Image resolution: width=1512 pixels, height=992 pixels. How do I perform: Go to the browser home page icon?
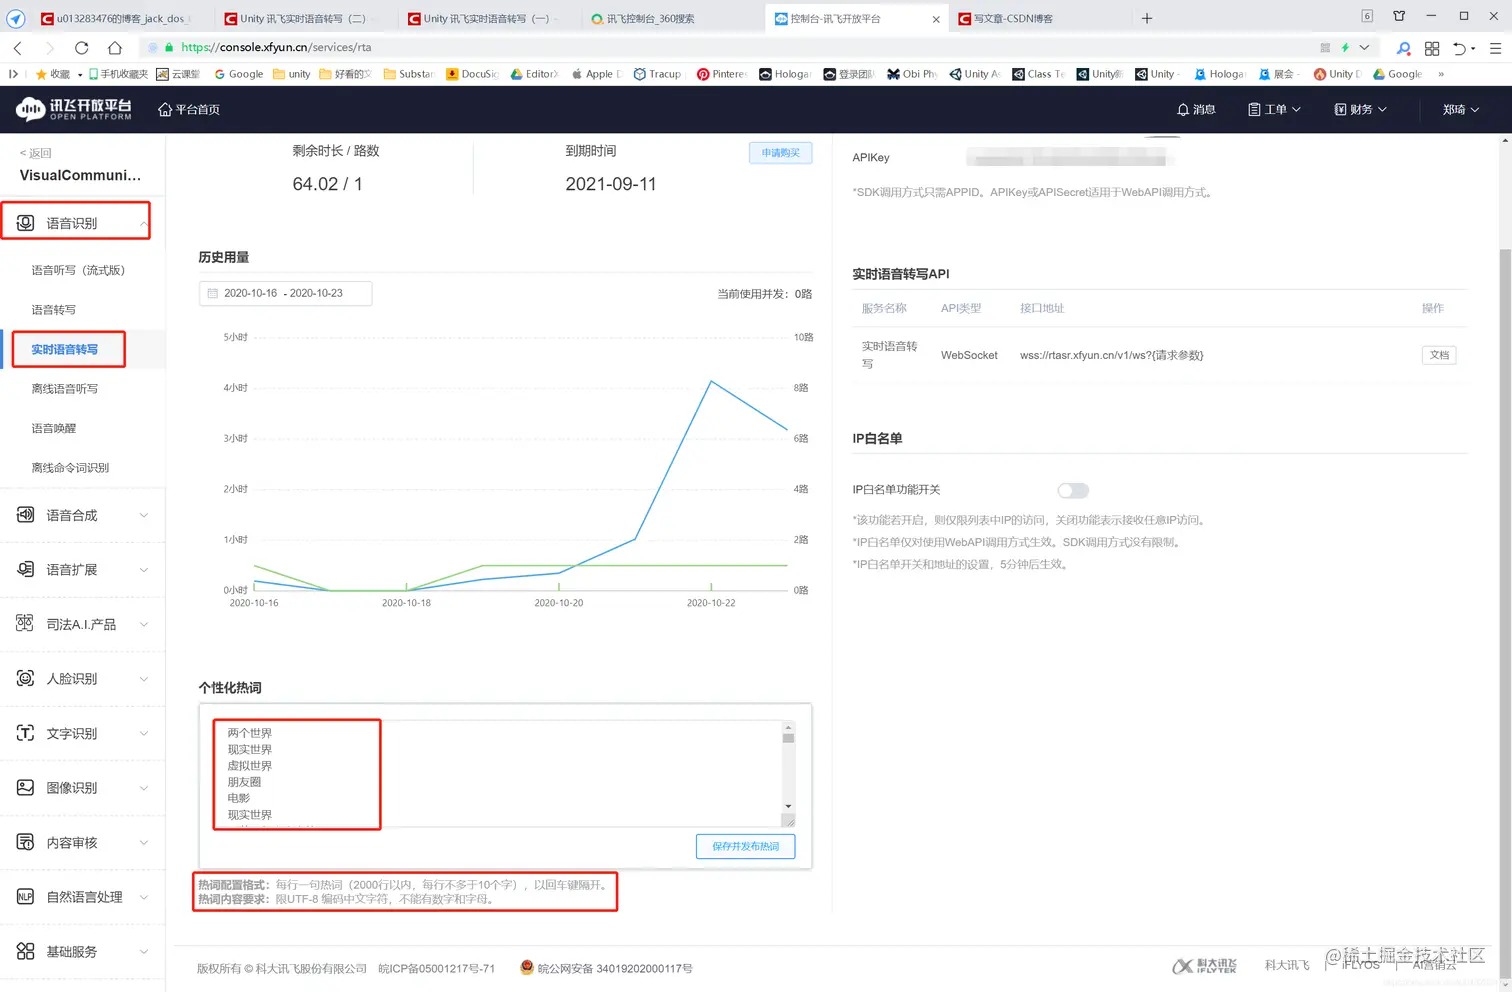(115, 47)
